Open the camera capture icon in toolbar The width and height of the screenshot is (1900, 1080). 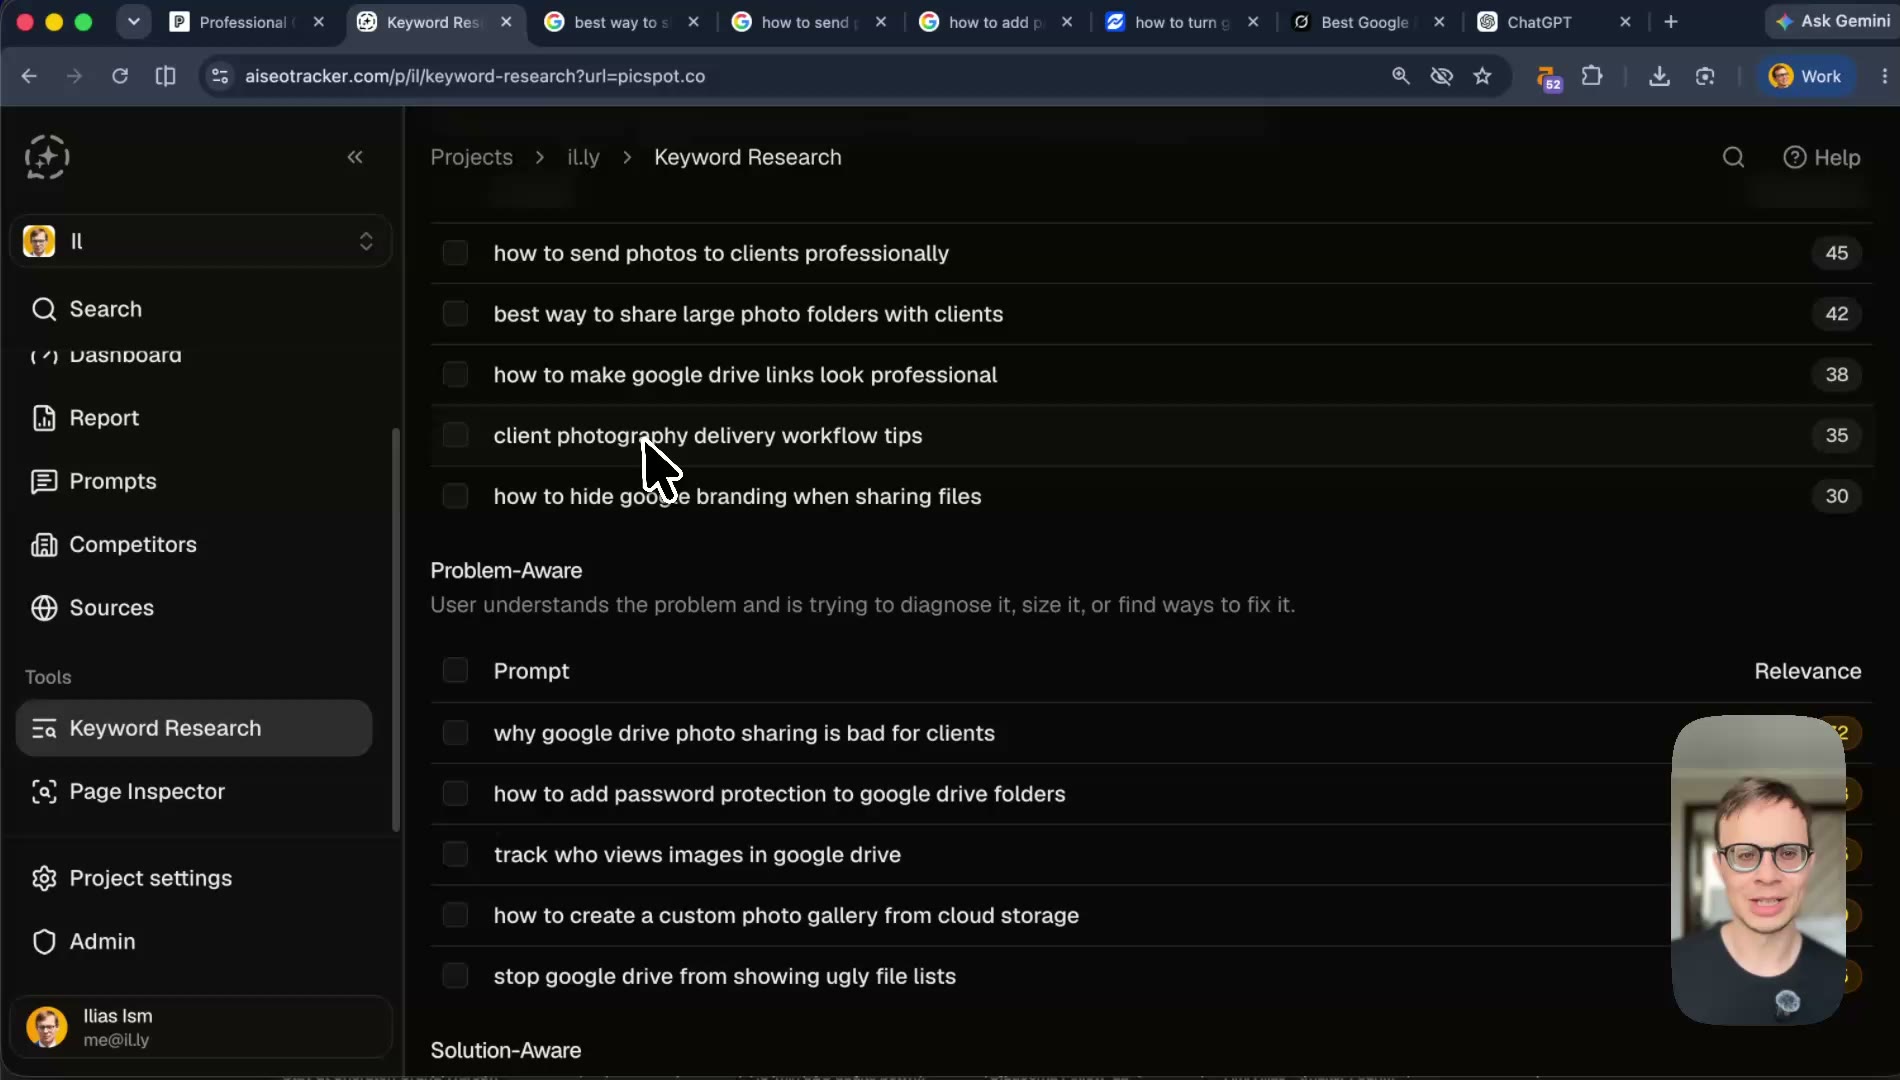[1705, 76]
